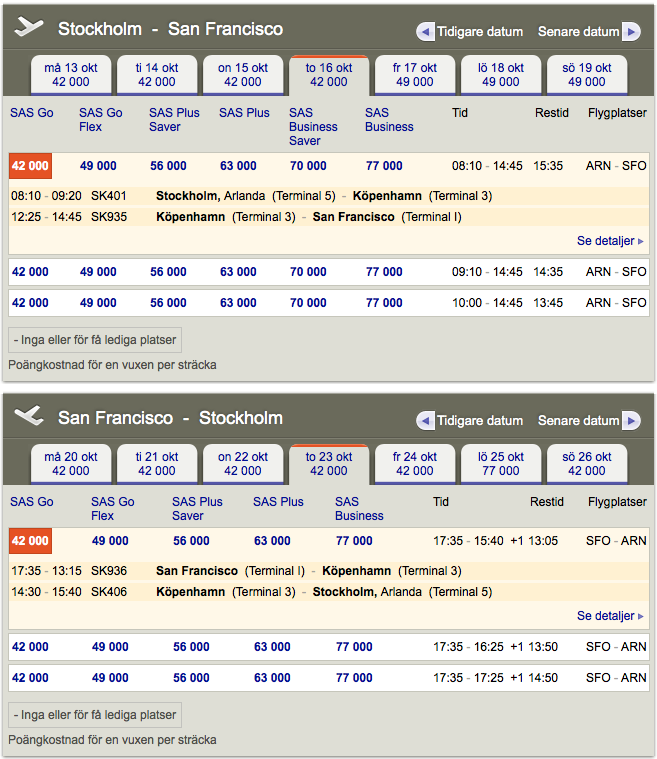Click right arrow for Senare datum, outbound
The image size is (657, 759).
coord(631,32)
